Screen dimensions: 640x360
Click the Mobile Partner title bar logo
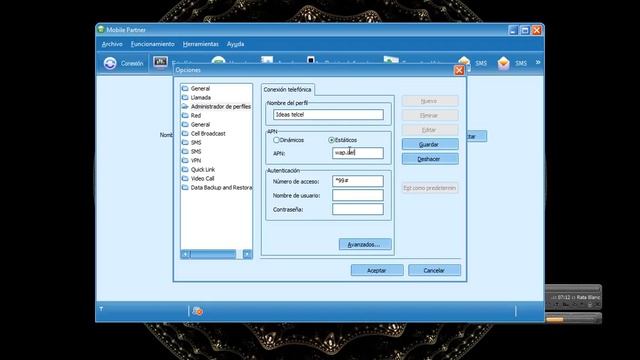[x=101, y=29]
